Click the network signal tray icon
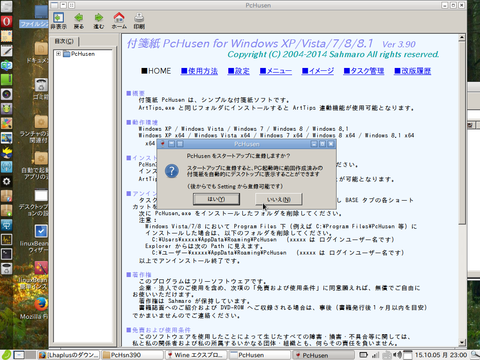Screen dimensions: 480x360 (375, 355)
